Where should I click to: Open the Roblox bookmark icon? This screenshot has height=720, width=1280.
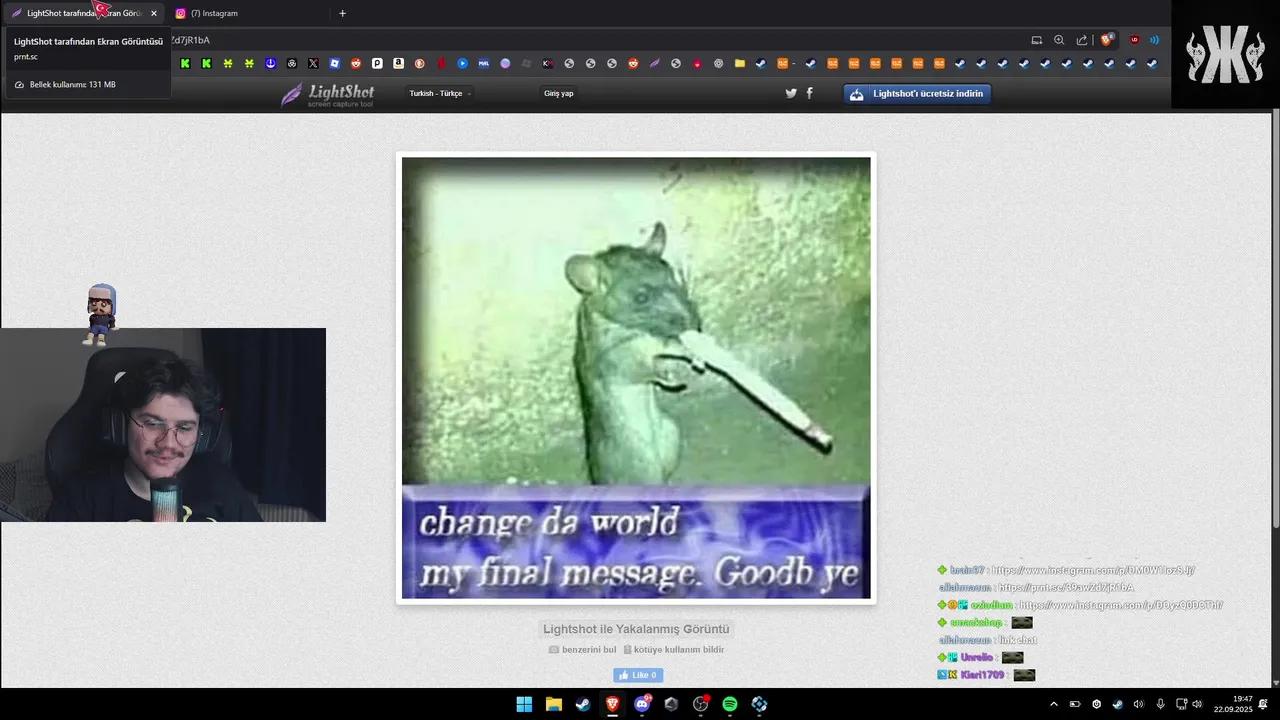[335, 63]
